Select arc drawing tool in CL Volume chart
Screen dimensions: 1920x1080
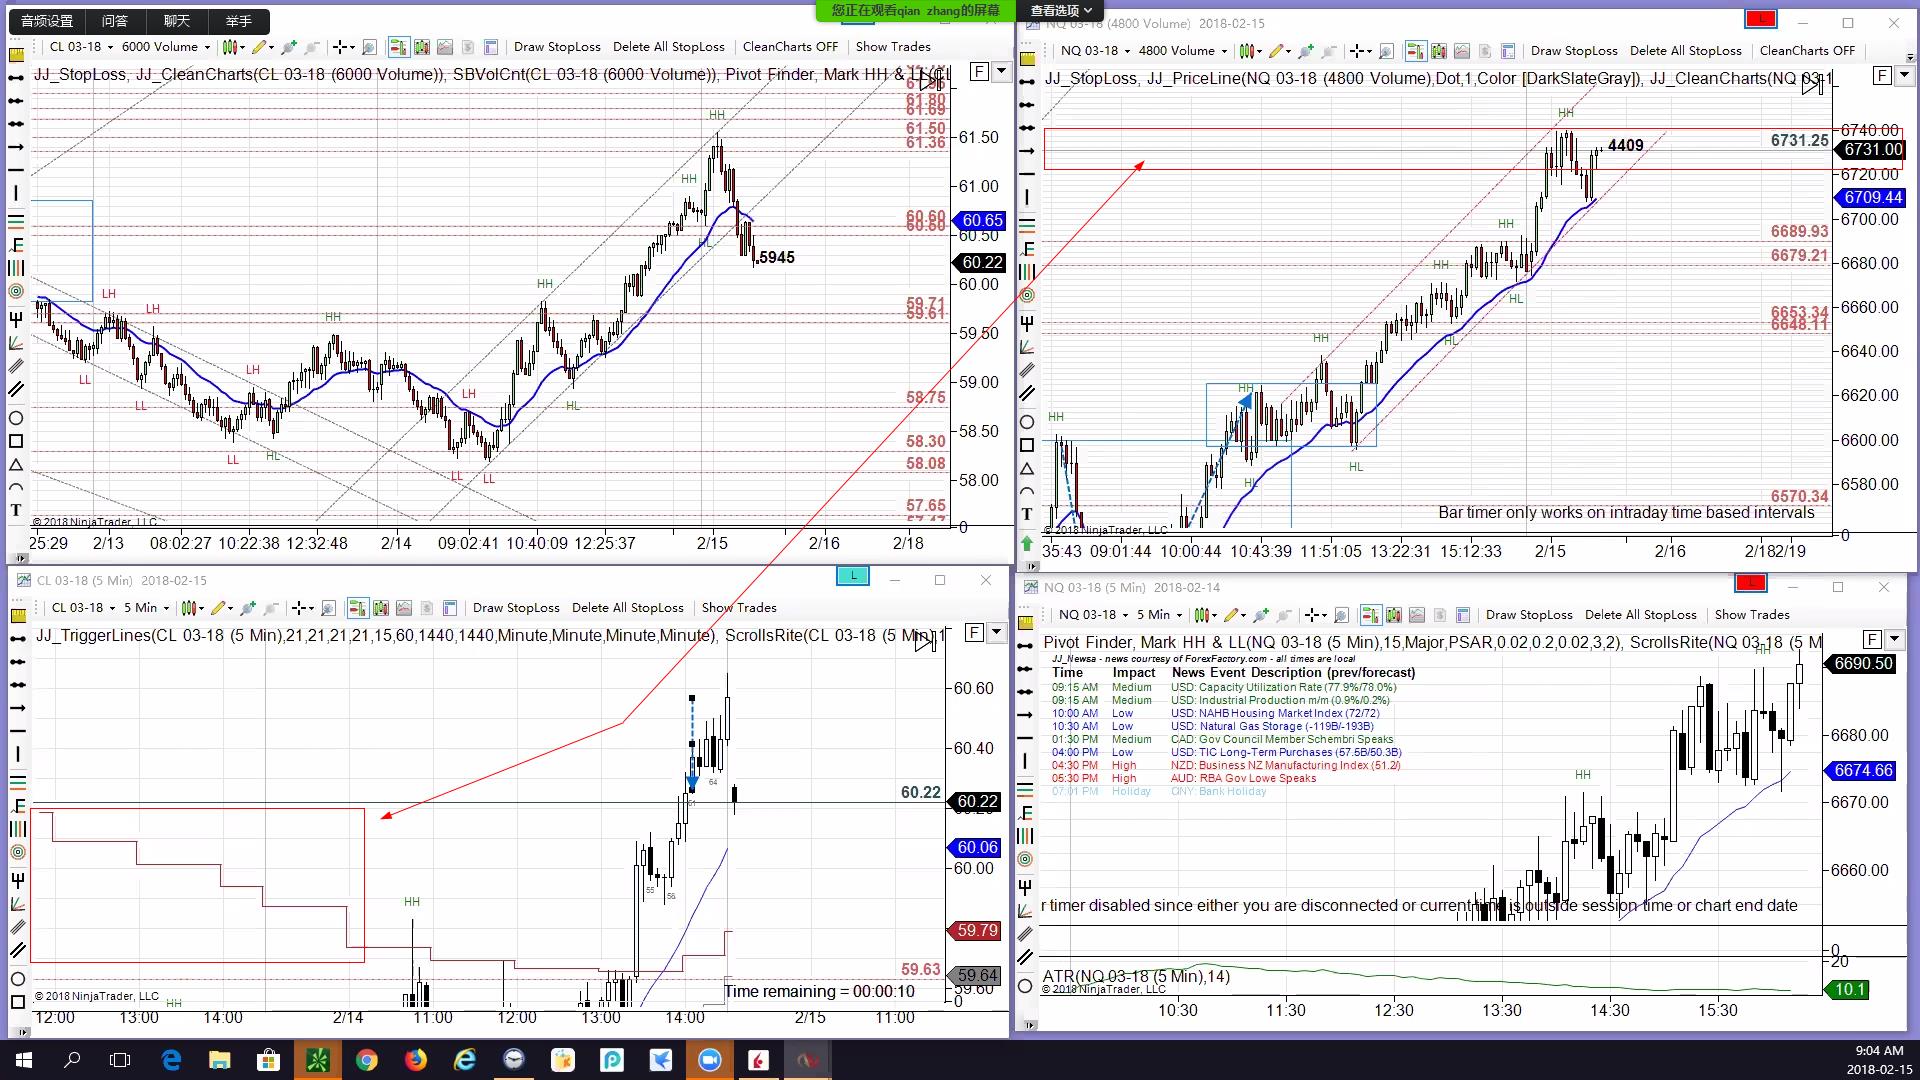click(16, 488)
